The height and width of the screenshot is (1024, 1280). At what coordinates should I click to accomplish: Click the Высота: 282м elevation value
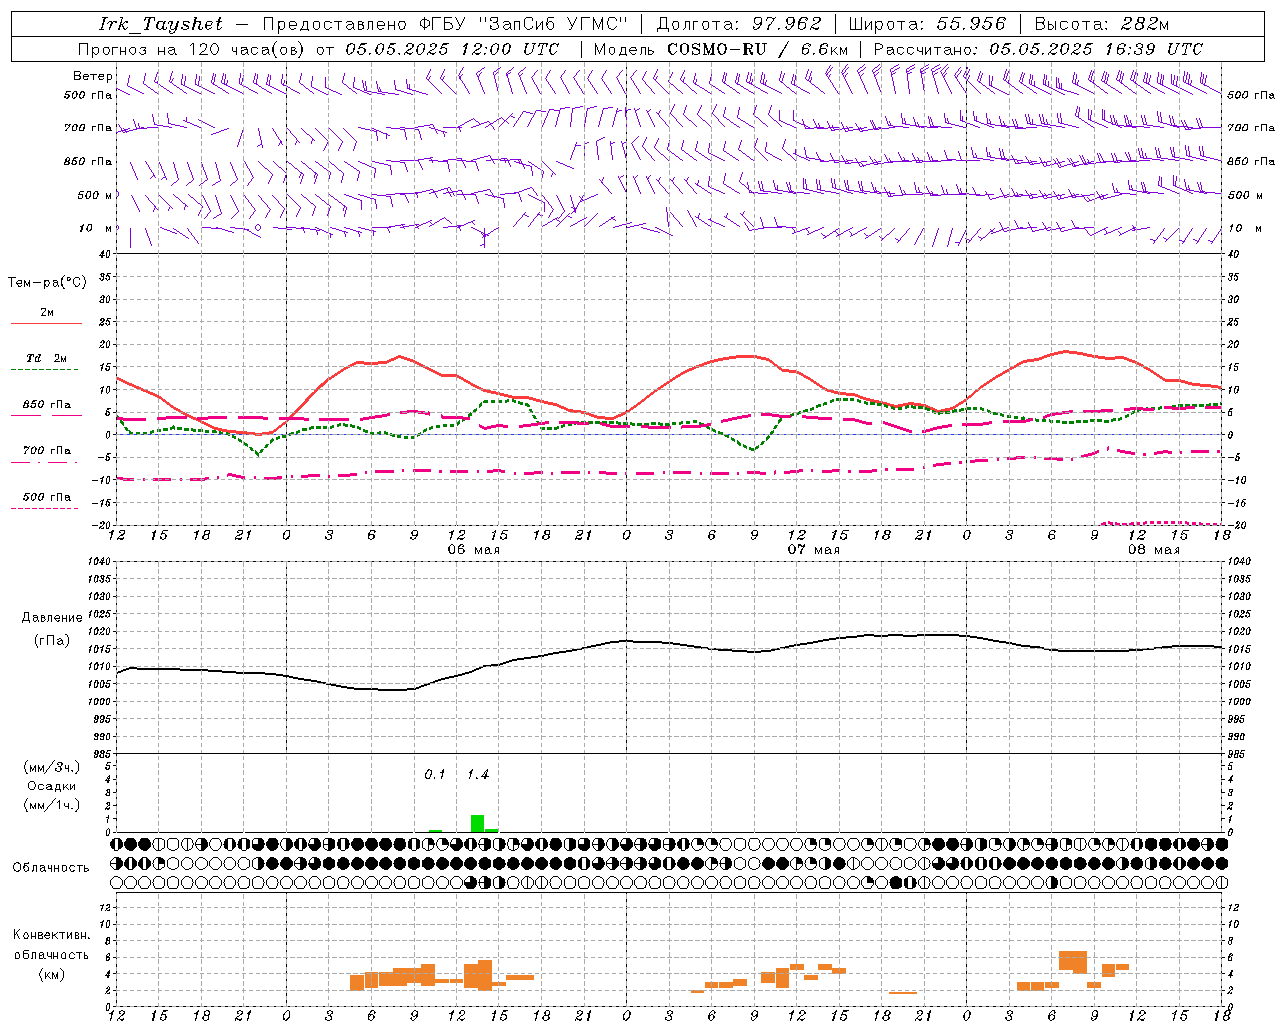point(1101,24)
